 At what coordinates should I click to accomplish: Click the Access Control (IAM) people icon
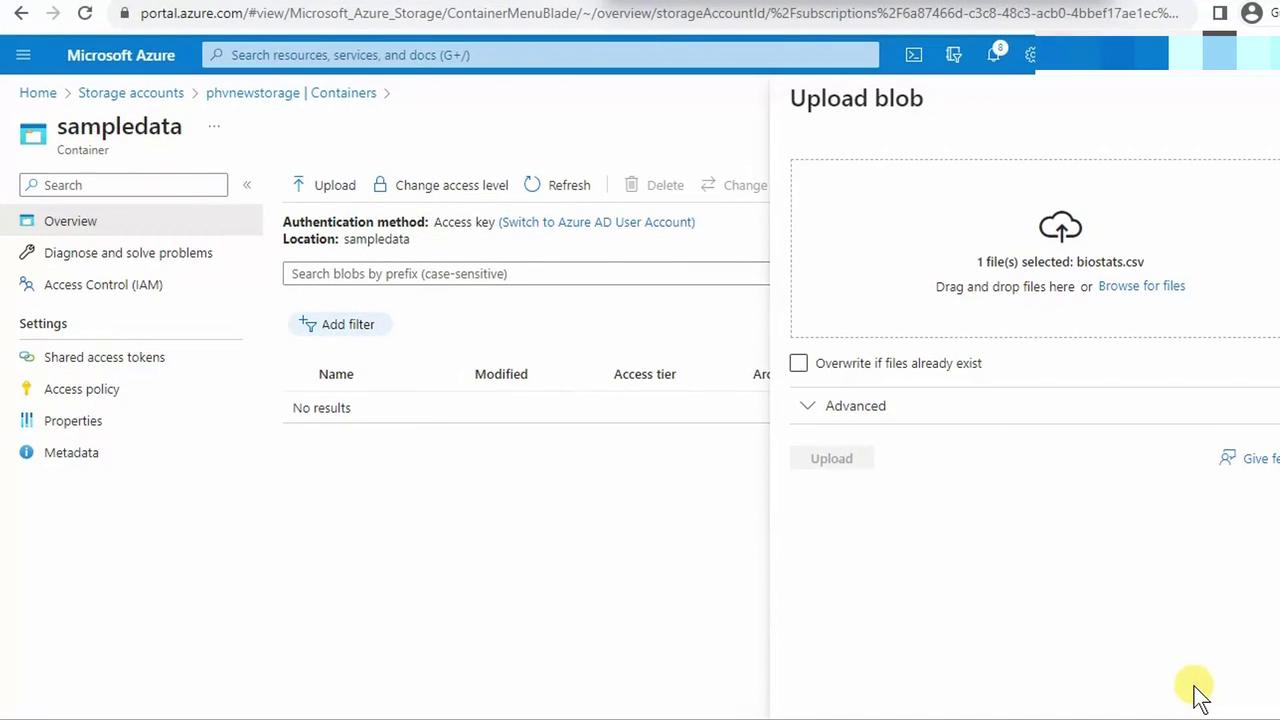pos(27,285)
